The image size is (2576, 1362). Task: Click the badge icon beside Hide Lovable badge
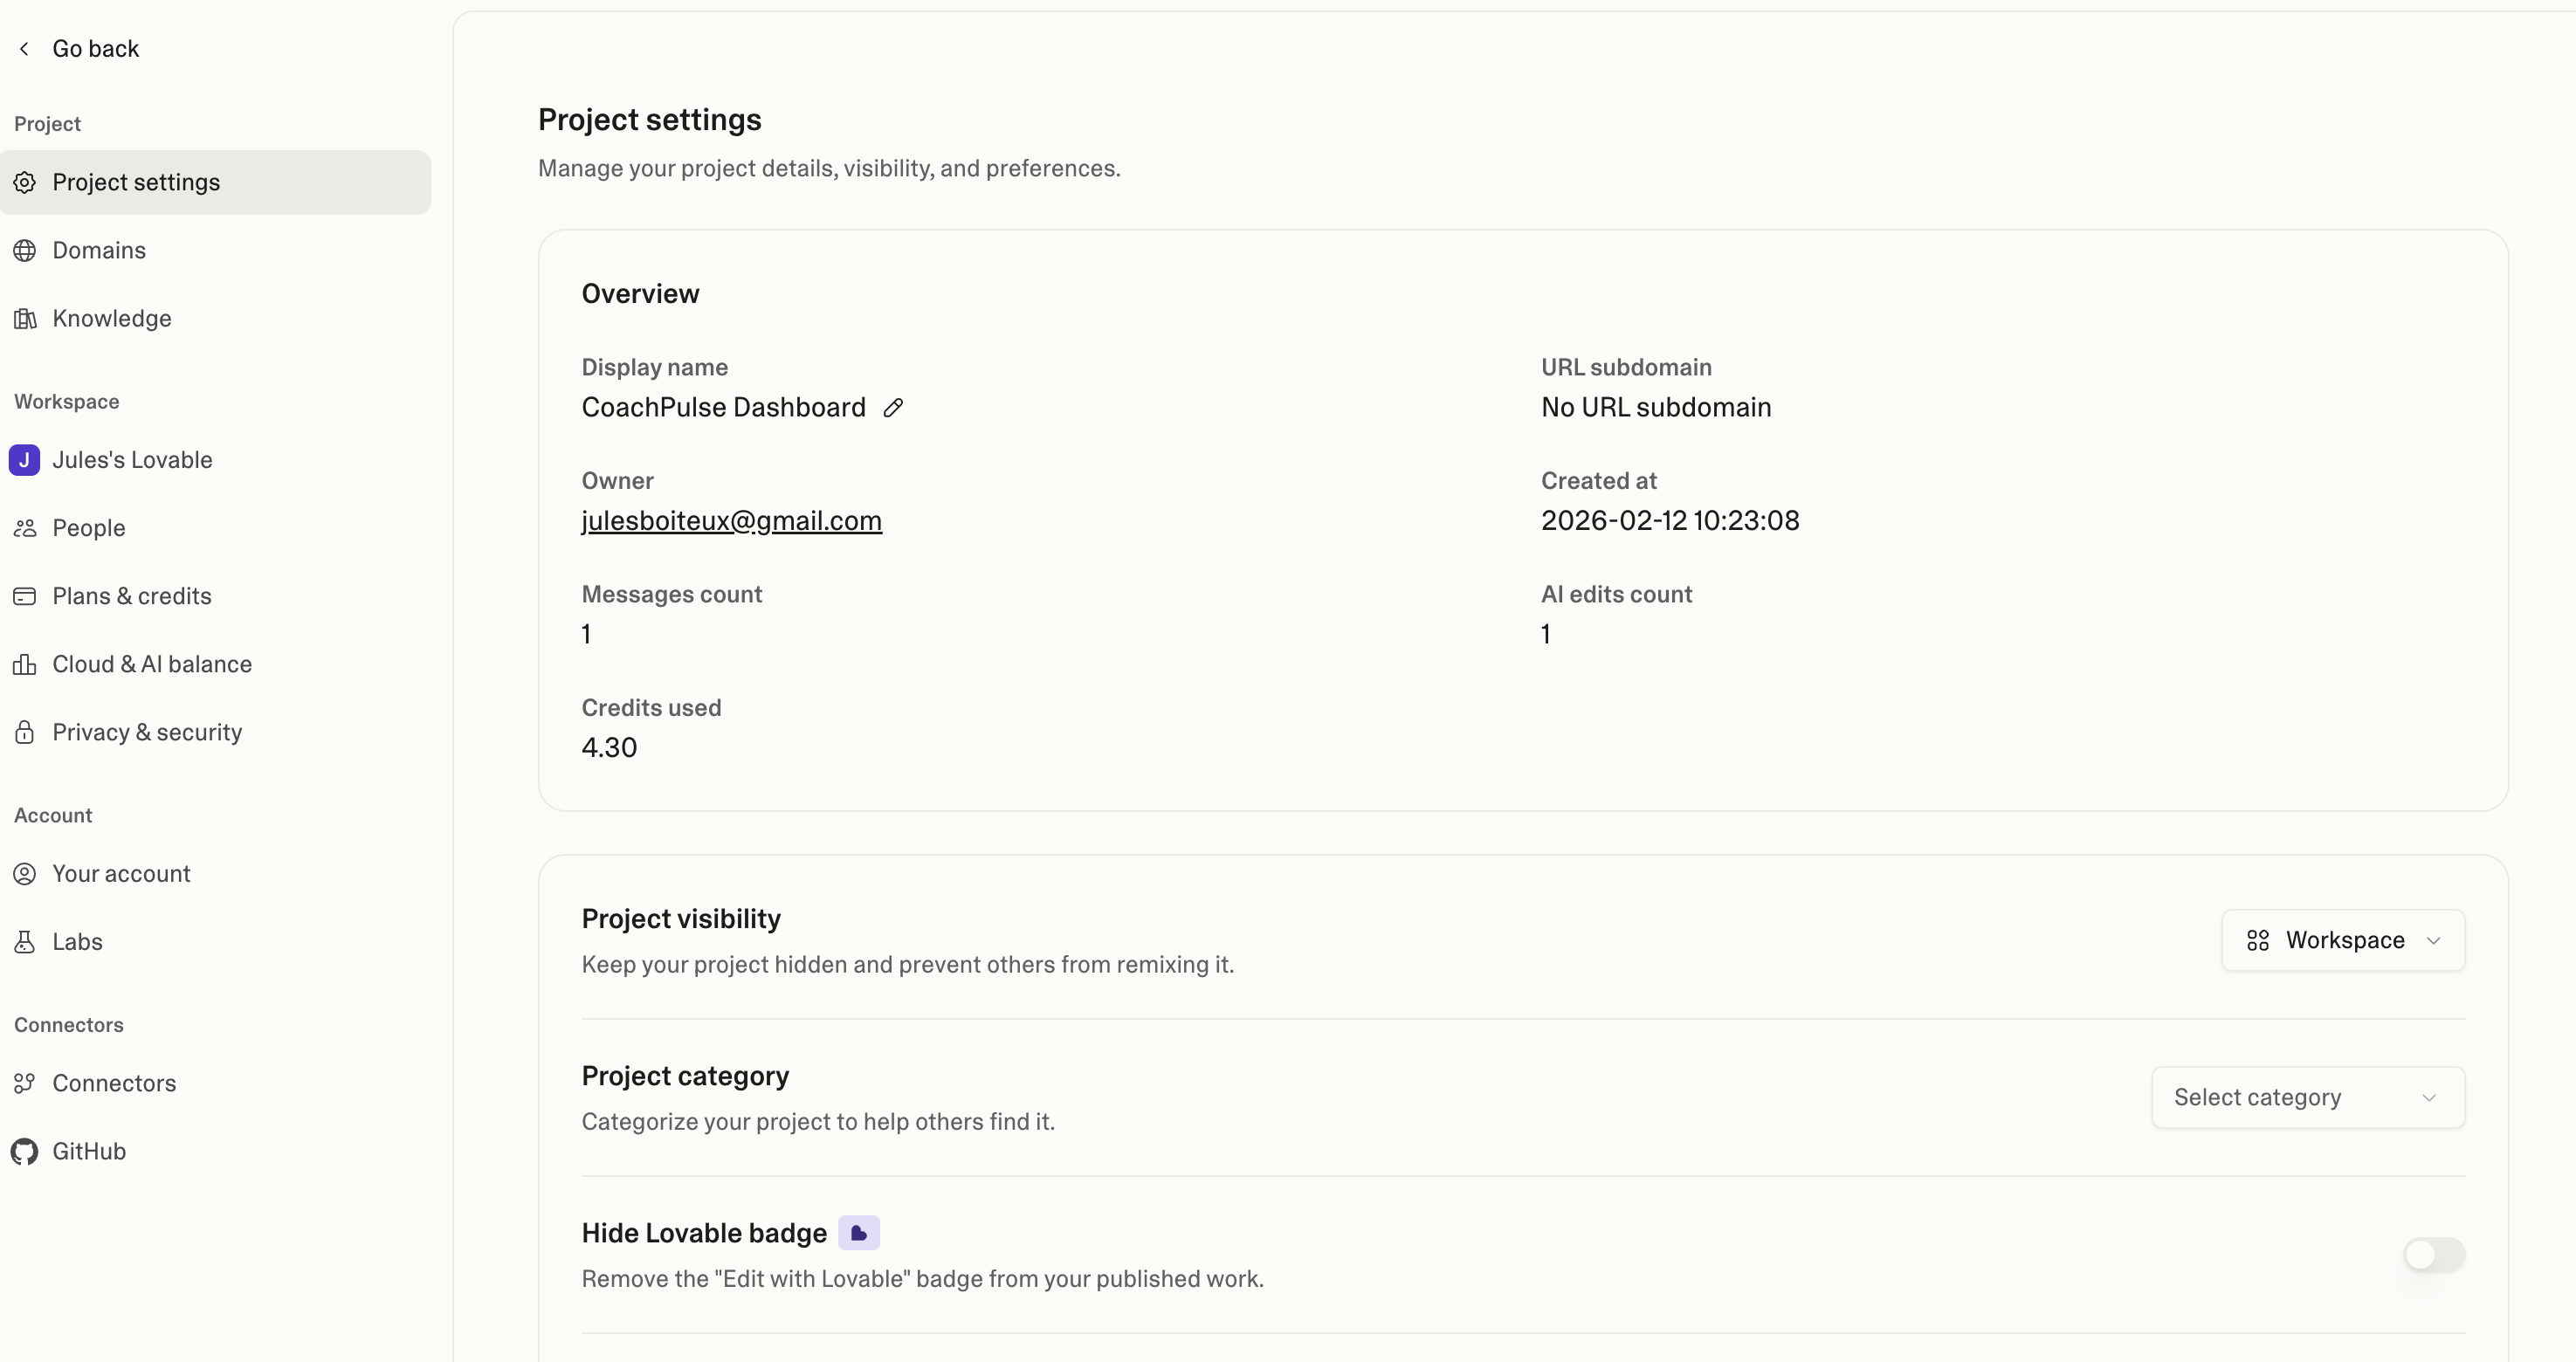[x=859, y=1233]
